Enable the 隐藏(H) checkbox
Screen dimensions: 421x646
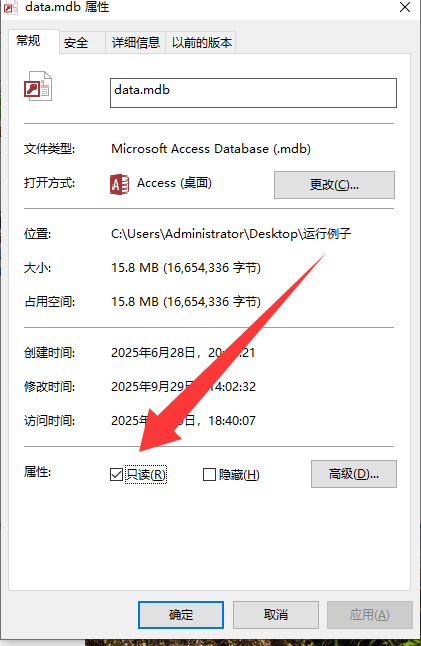click(x=209, y=474)
